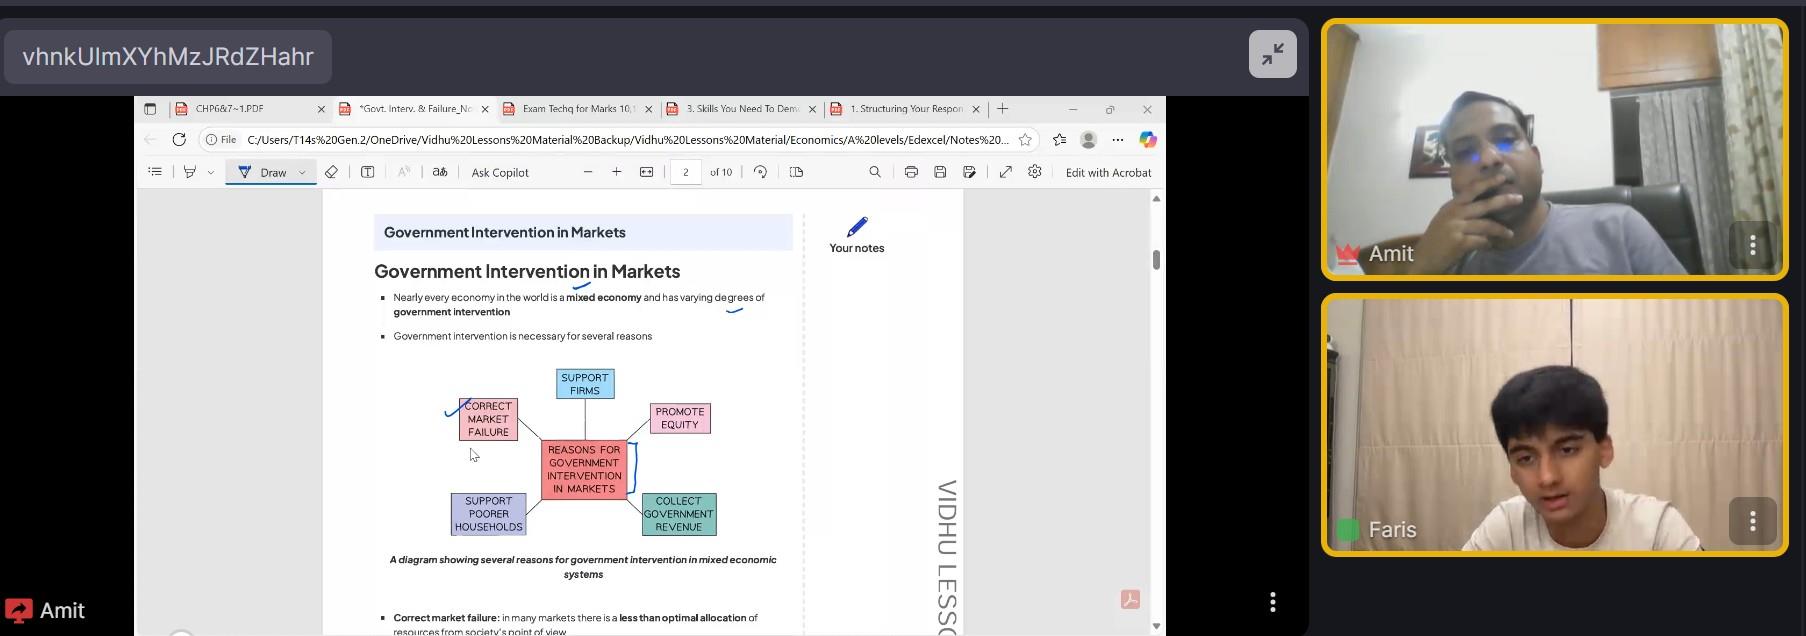The width and height of the screenshot is (1806, 636).
Task: Click the Save icon in PDF toolbar
Action: point(940,172)
